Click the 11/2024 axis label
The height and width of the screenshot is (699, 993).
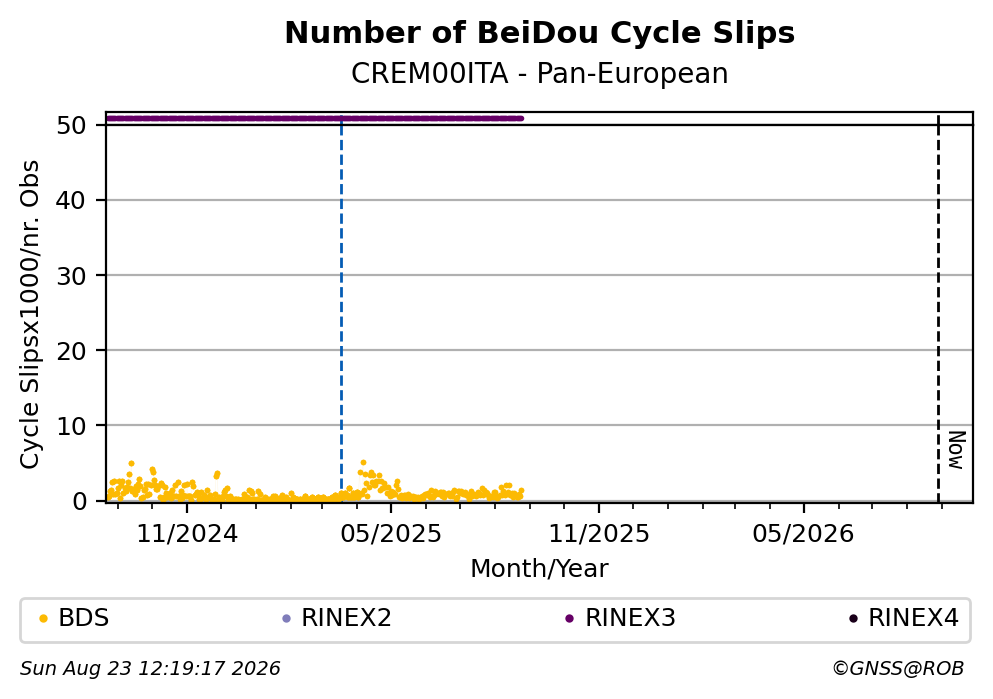click(x=187, y=534)
